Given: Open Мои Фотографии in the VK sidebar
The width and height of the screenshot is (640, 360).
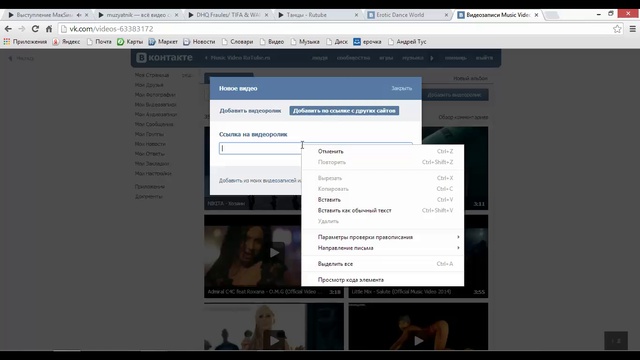Looking at the screenshot, I should click(x=155, y=95).
